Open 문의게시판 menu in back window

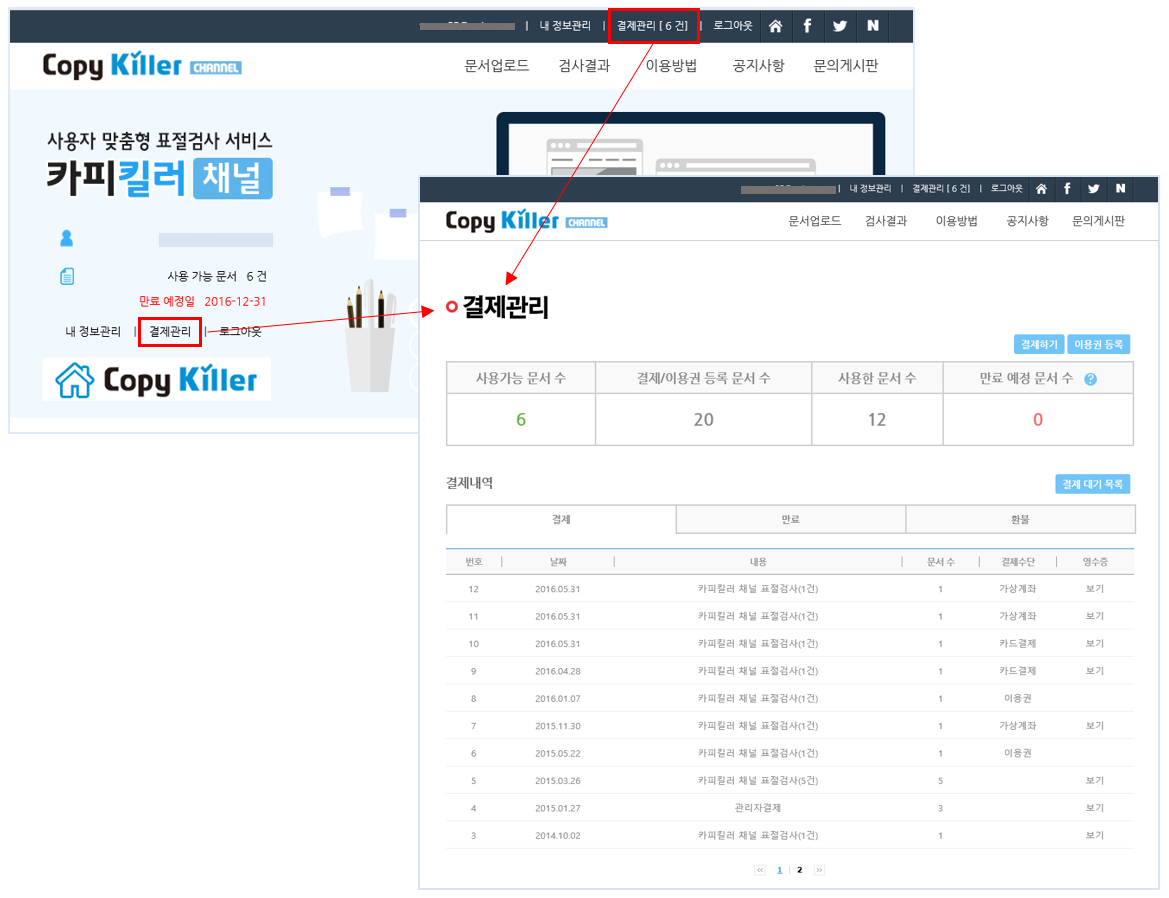click(845, 66)
